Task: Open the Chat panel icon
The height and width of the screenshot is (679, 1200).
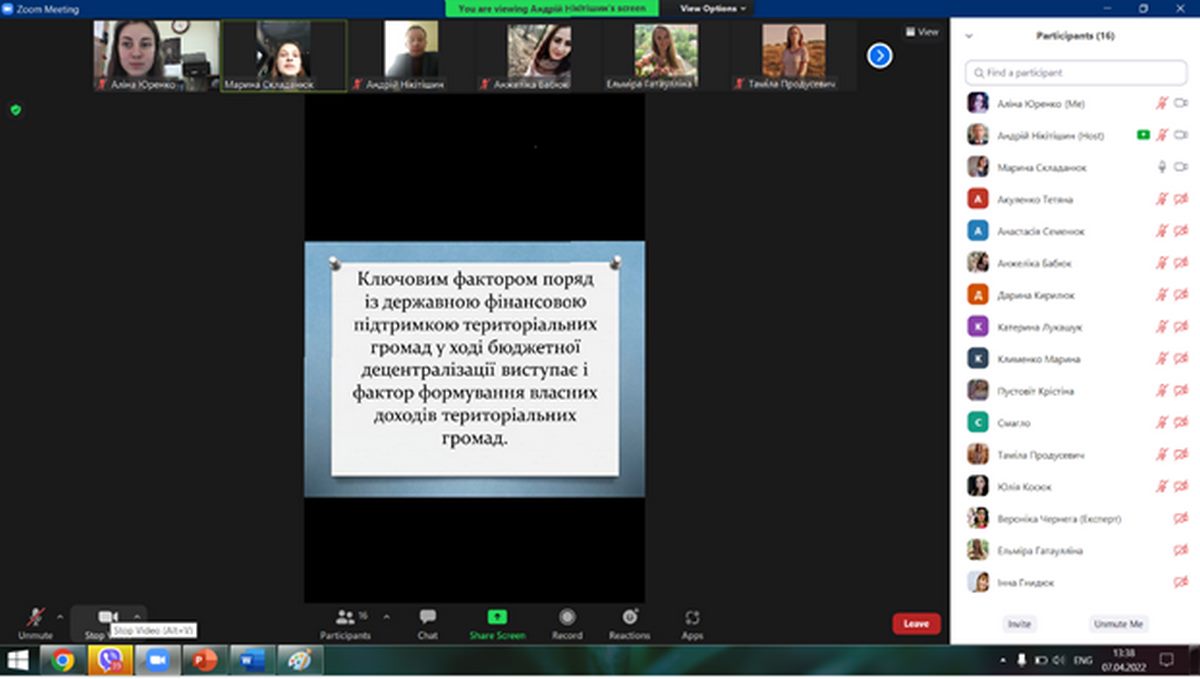Action: coord(427,617)
